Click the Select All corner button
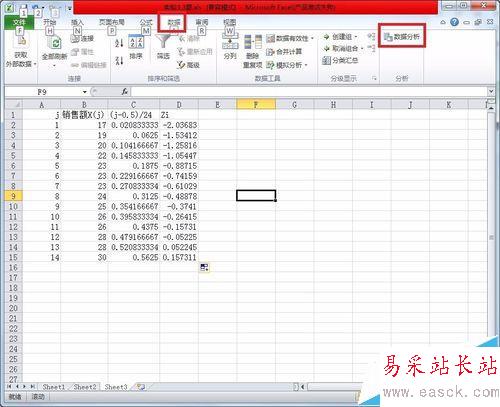500x407 pixels. click(x=14, y=105)
